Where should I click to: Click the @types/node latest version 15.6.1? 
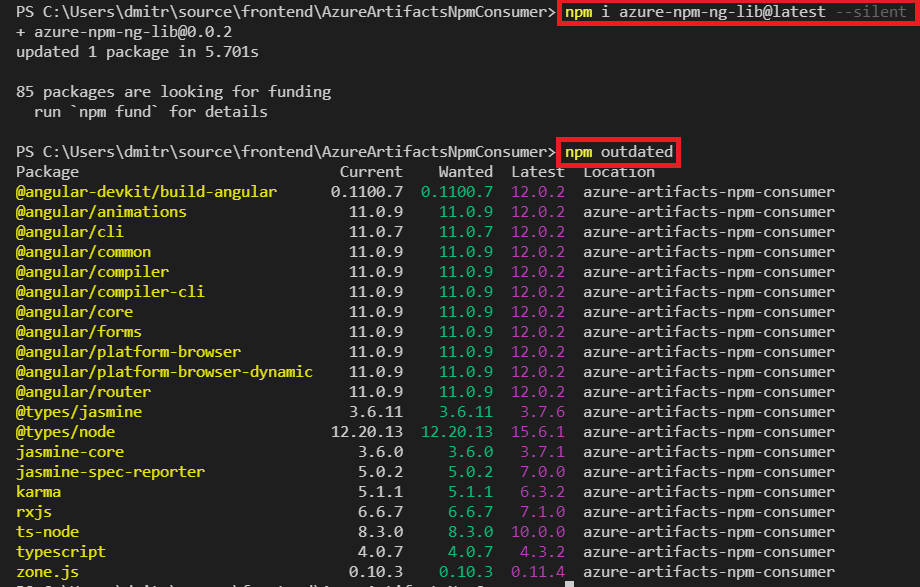538,432
